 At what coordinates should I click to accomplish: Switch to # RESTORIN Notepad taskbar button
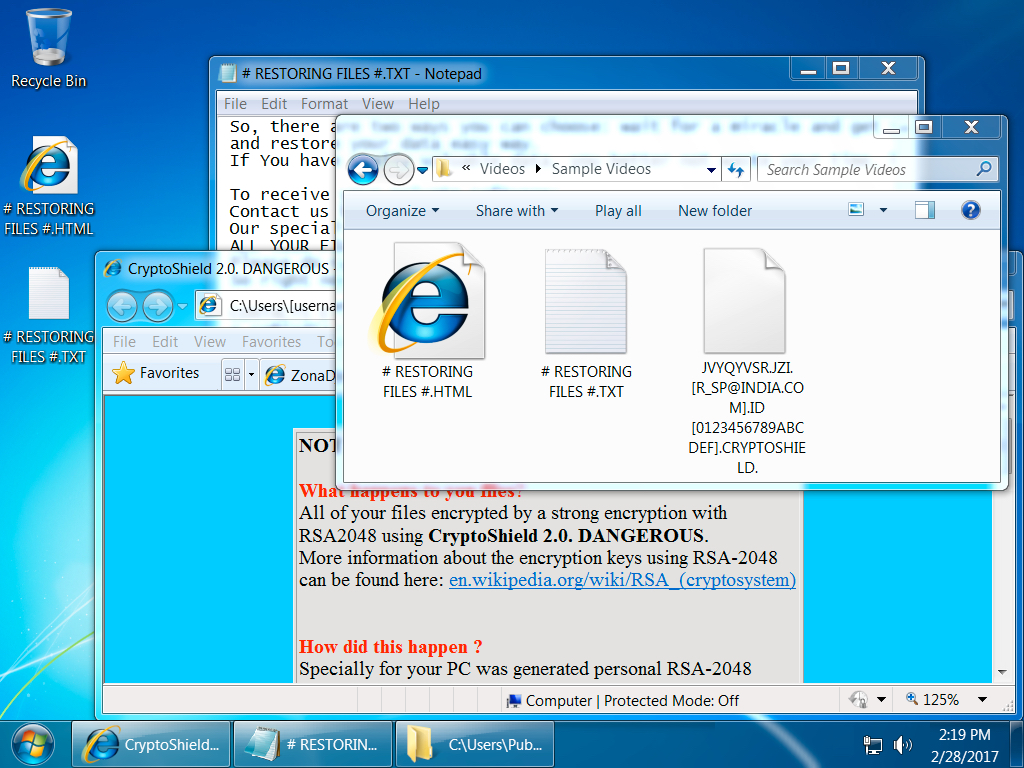coord(313,744)
